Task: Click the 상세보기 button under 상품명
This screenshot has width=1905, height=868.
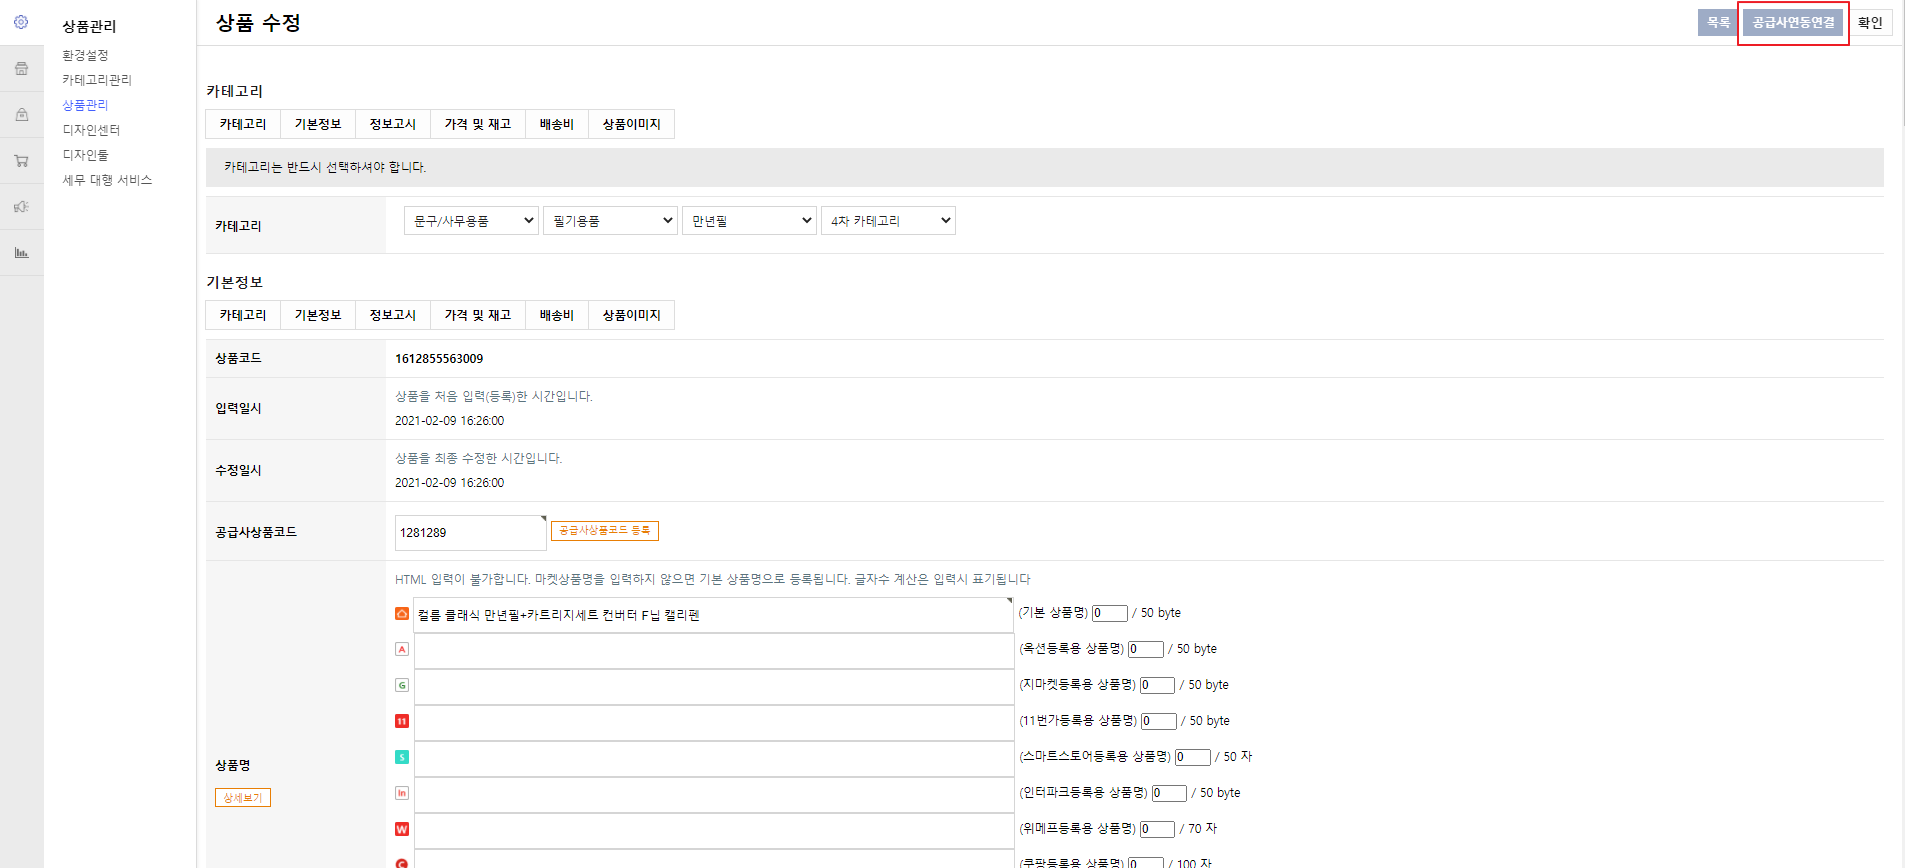Action: pyautogui.click(x=243, y=798)
